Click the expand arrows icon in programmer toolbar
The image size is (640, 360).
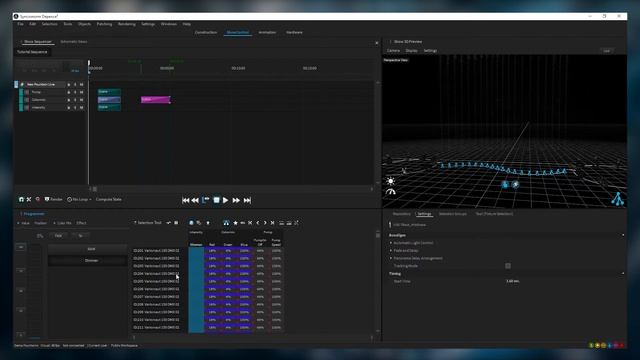[296, 223]
